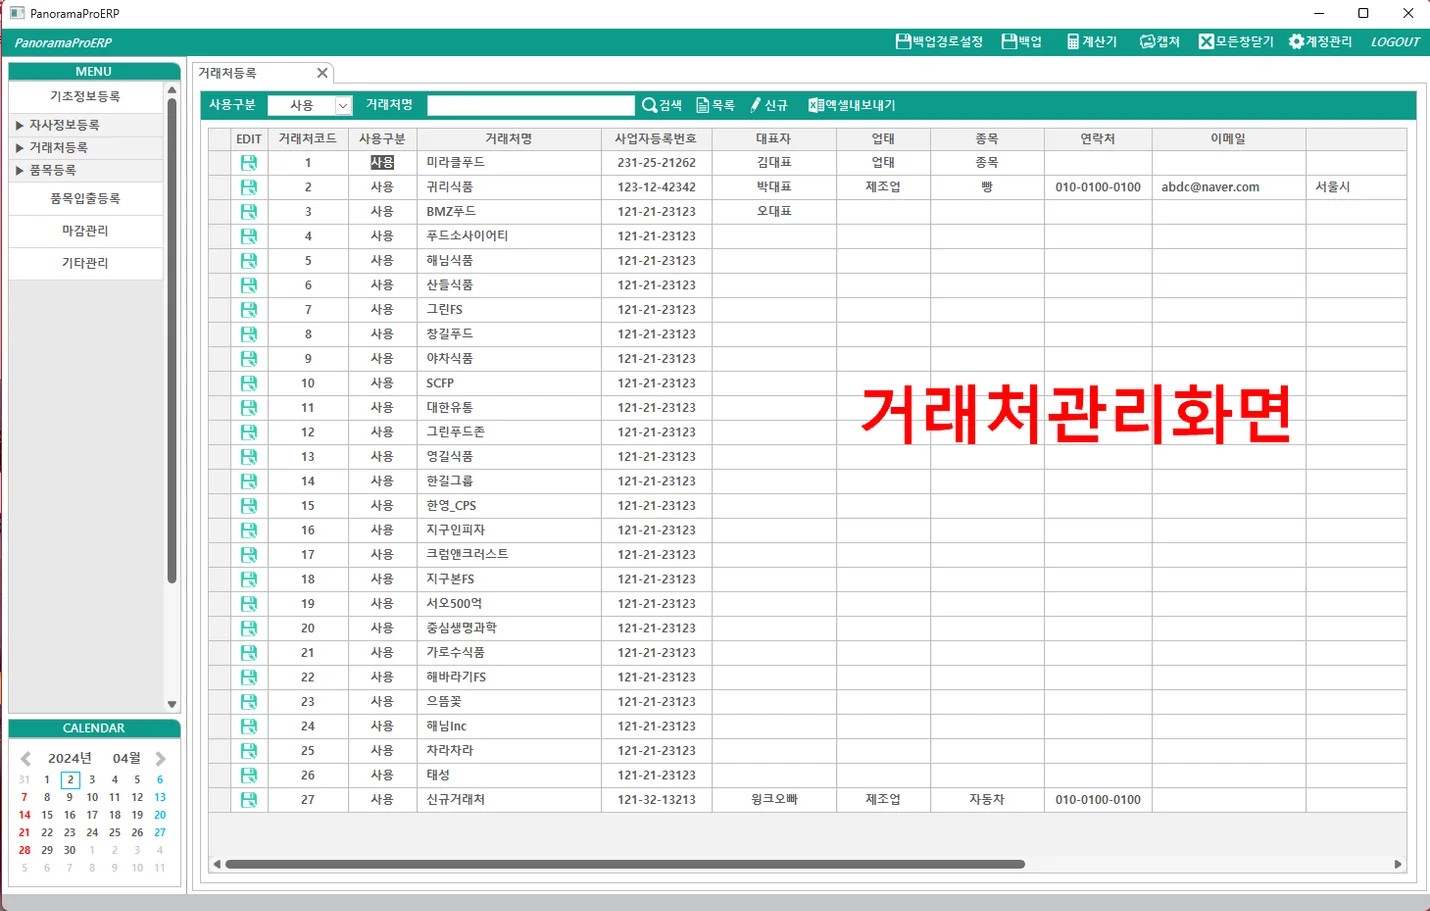Click the edit save icon for BMZ푸드
This screenshot has width=1430, height=911.
(x=249, y=211)
